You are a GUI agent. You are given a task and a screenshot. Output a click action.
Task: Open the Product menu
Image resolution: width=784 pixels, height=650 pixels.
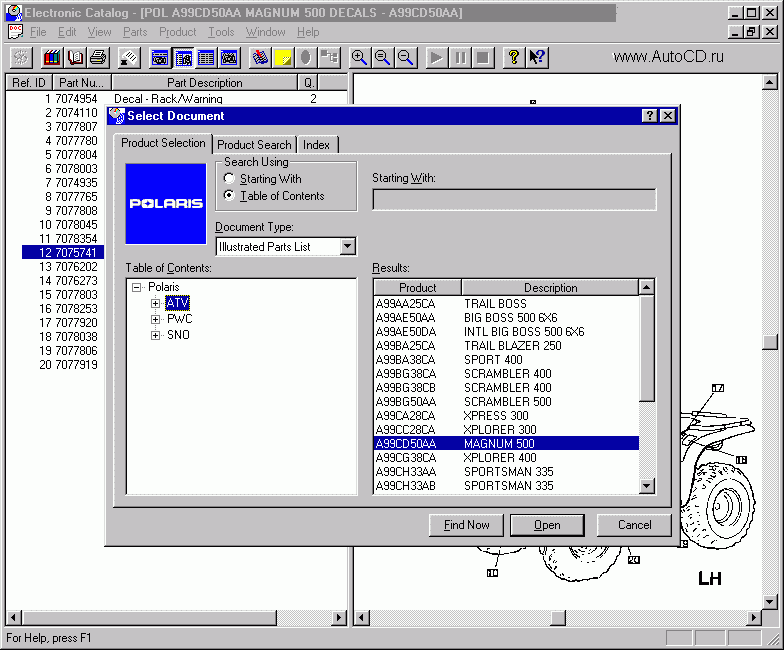[178, 32]
